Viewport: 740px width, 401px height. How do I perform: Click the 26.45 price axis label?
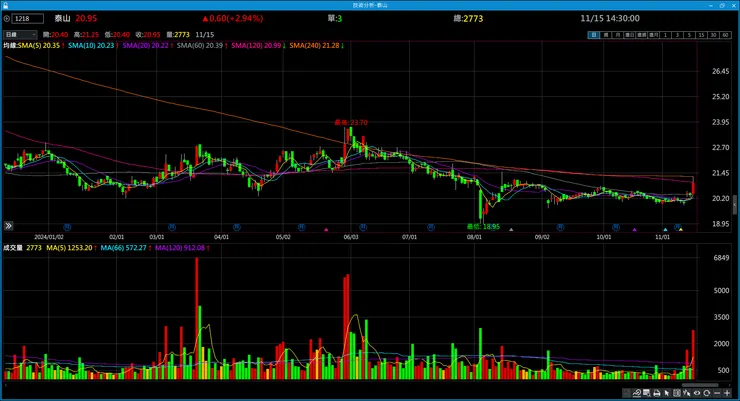(720, 71)
